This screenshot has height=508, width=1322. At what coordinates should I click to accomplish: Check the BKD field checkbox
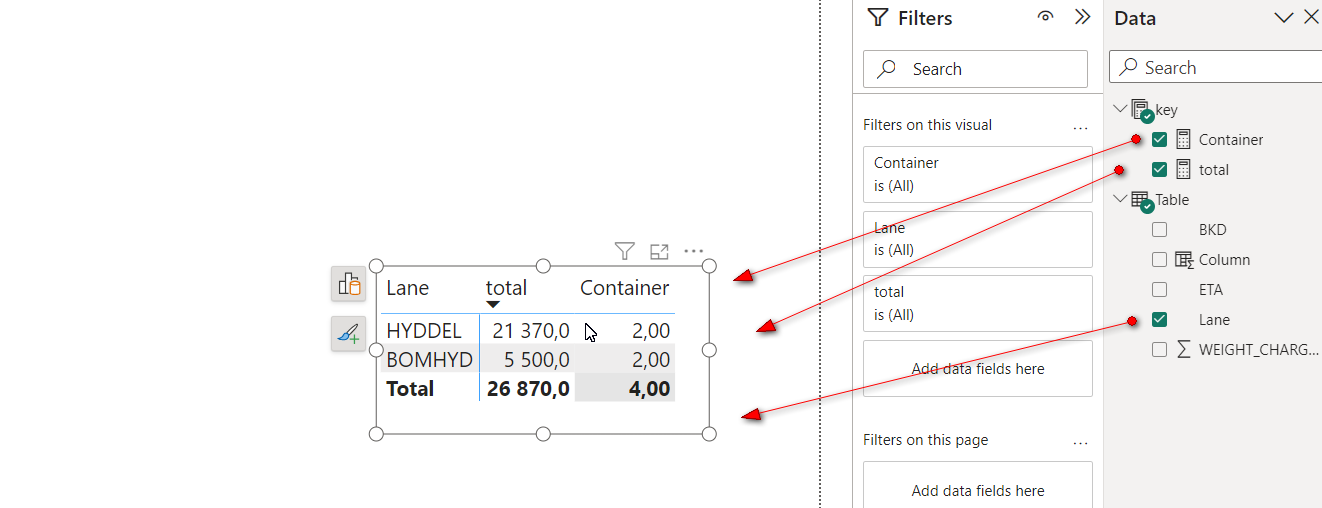point(1159,229)
